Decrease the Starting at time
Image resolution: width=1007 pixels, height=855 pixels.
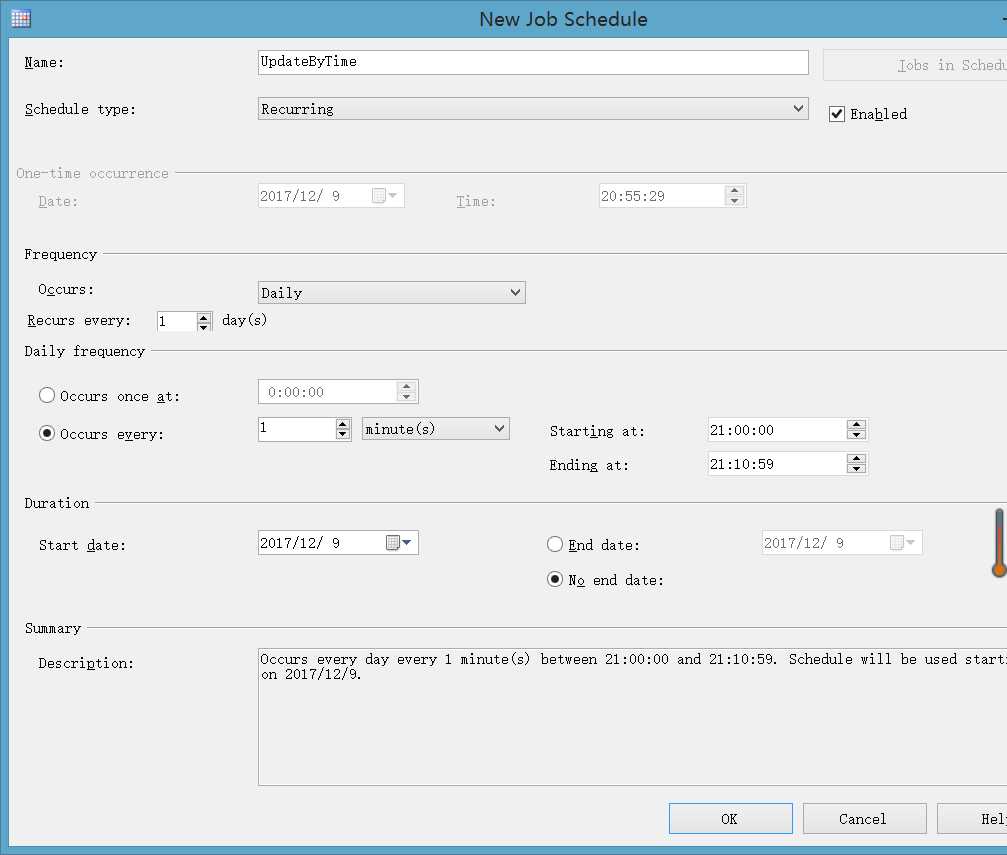pos(856,435)
